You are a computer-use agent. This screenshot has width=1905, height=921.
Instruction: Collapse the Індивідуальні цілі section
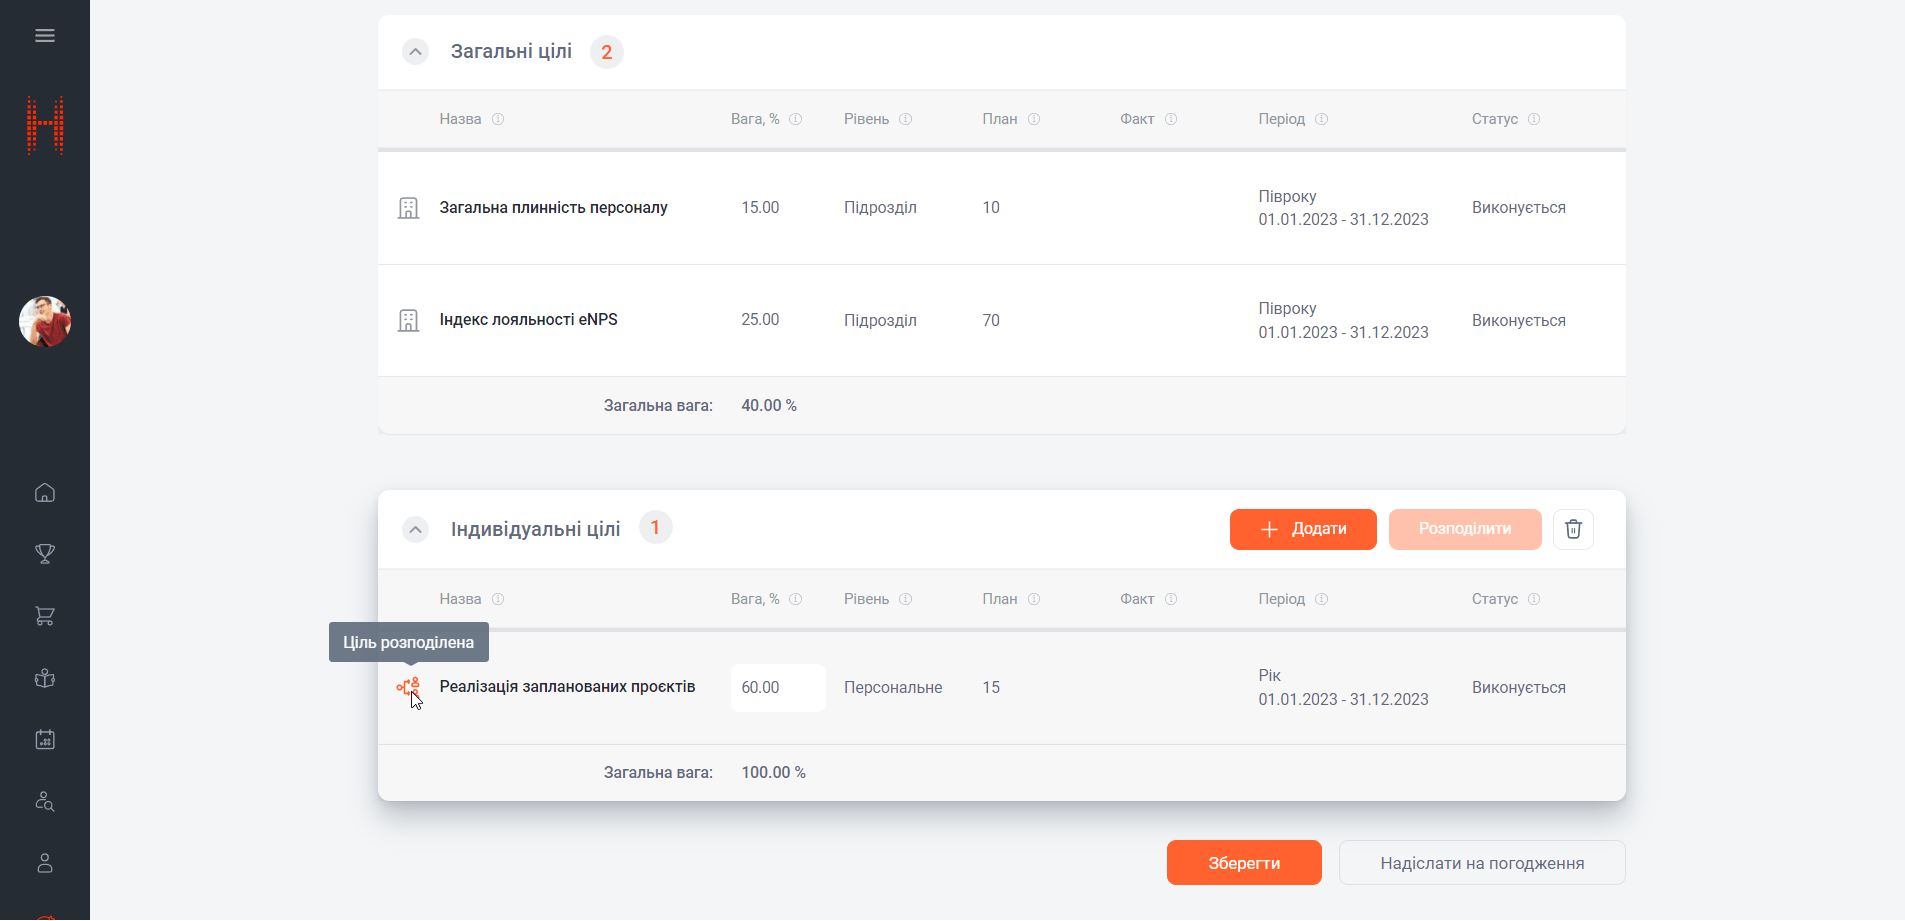415,529
